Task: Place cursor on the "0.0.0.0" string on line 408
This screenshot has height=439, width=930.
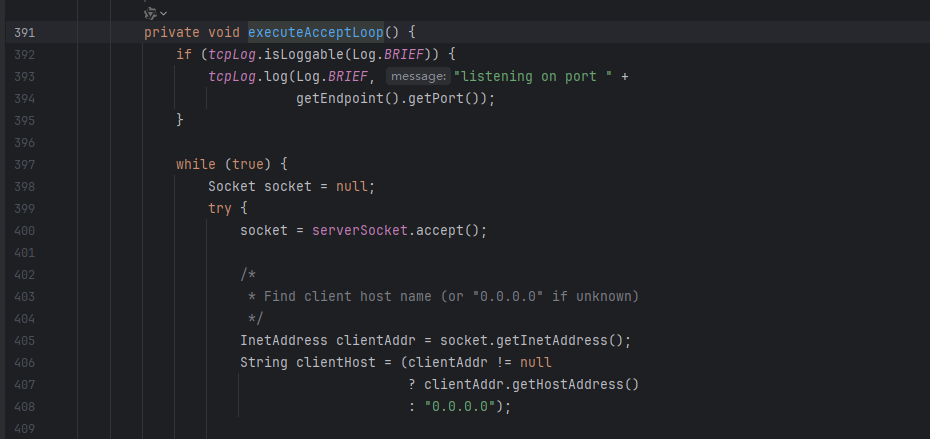Action: [x=460, y=406]
